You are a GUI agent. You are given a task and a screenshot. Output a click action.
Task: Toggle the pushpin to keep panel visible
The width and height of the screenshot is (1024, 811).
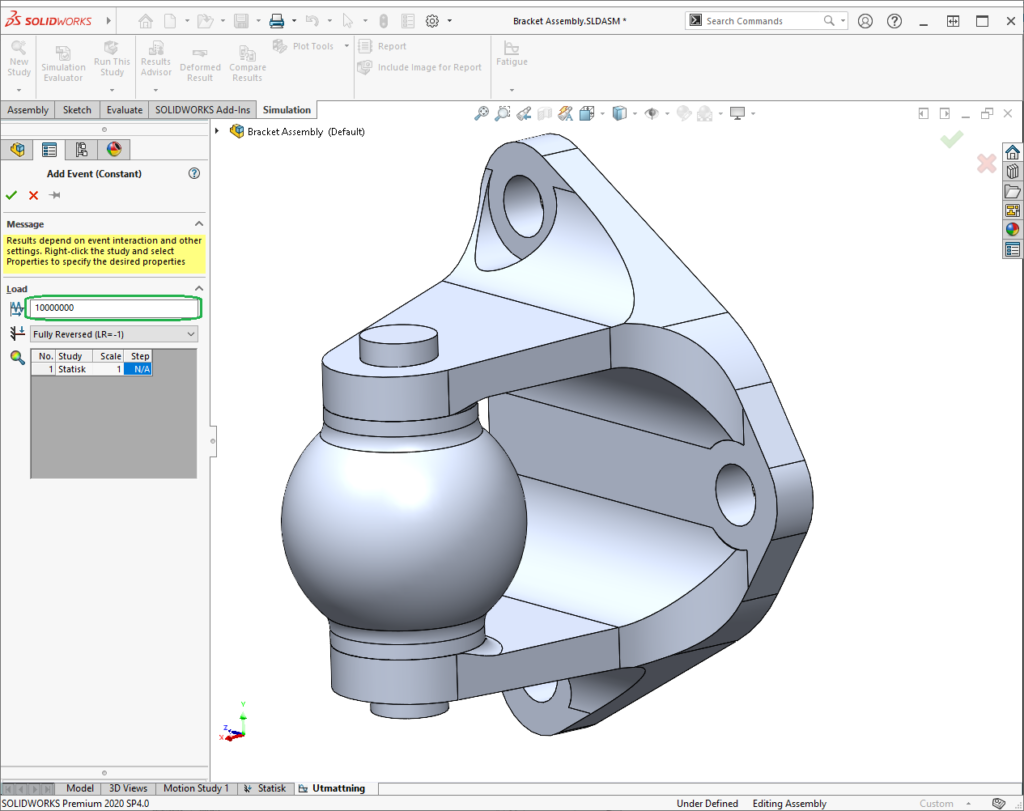point(55,195)
